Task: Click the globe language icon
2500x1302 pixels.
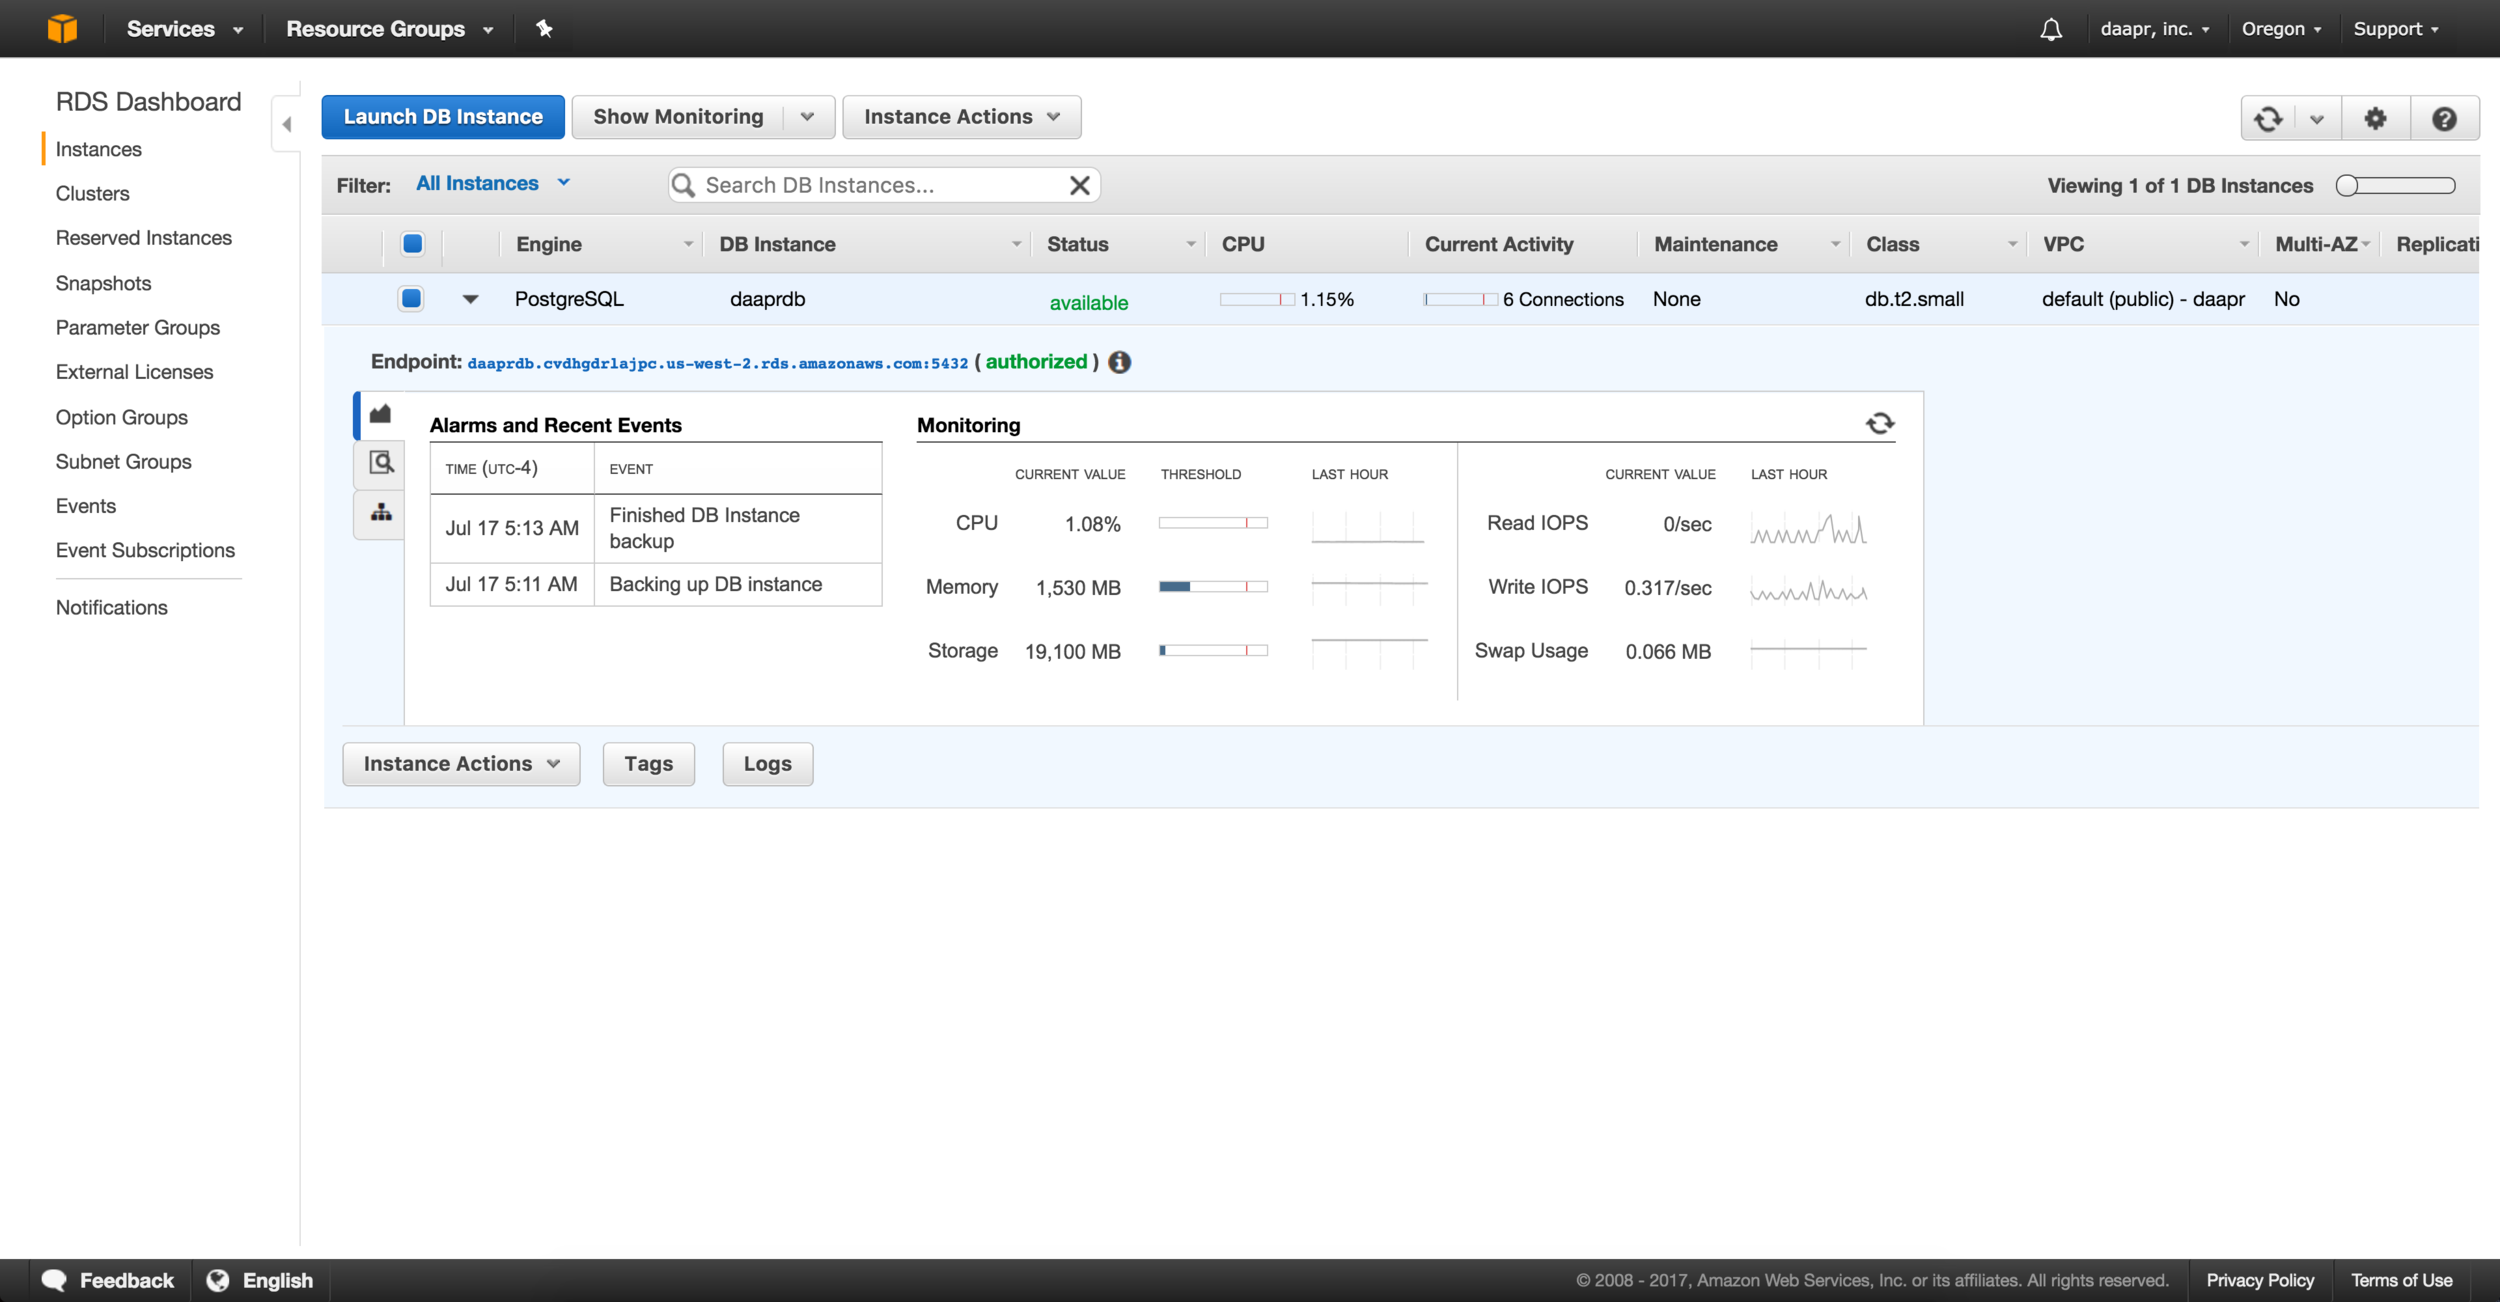Action: pos(218,1280)
